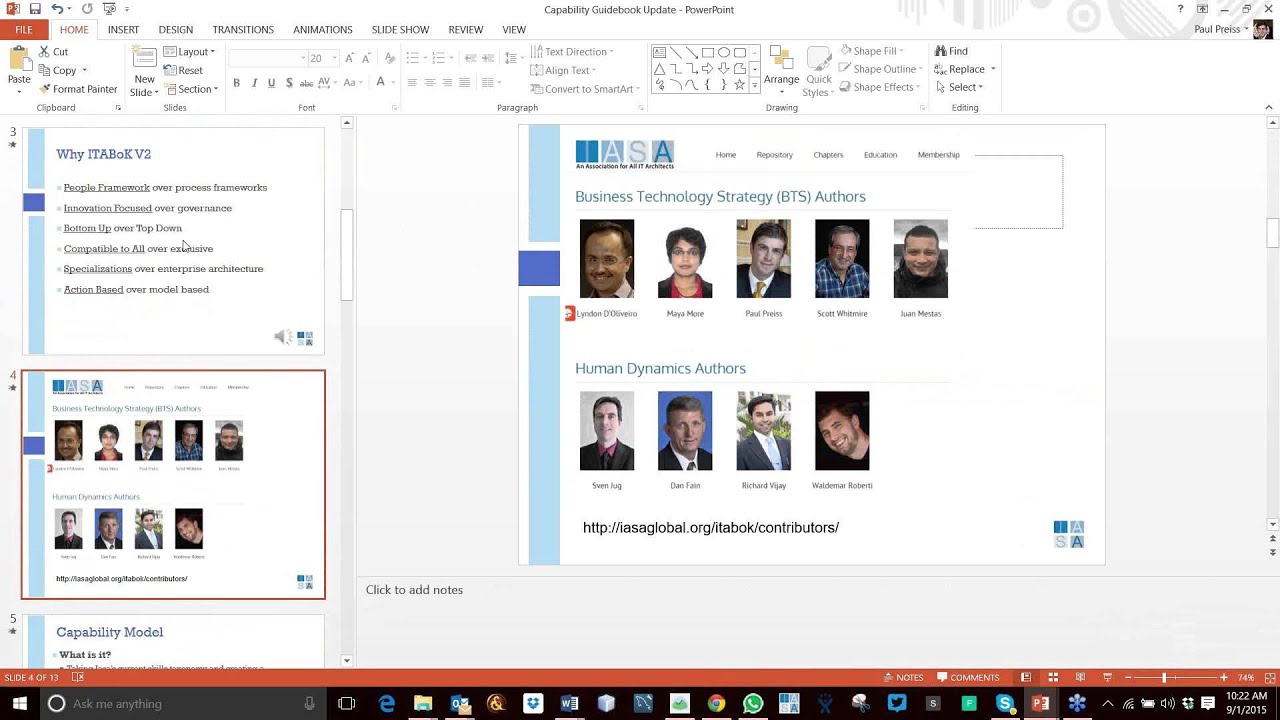Toggle the NOTES pane
The image size is (1280, 720).
click(x=903, y=677)
